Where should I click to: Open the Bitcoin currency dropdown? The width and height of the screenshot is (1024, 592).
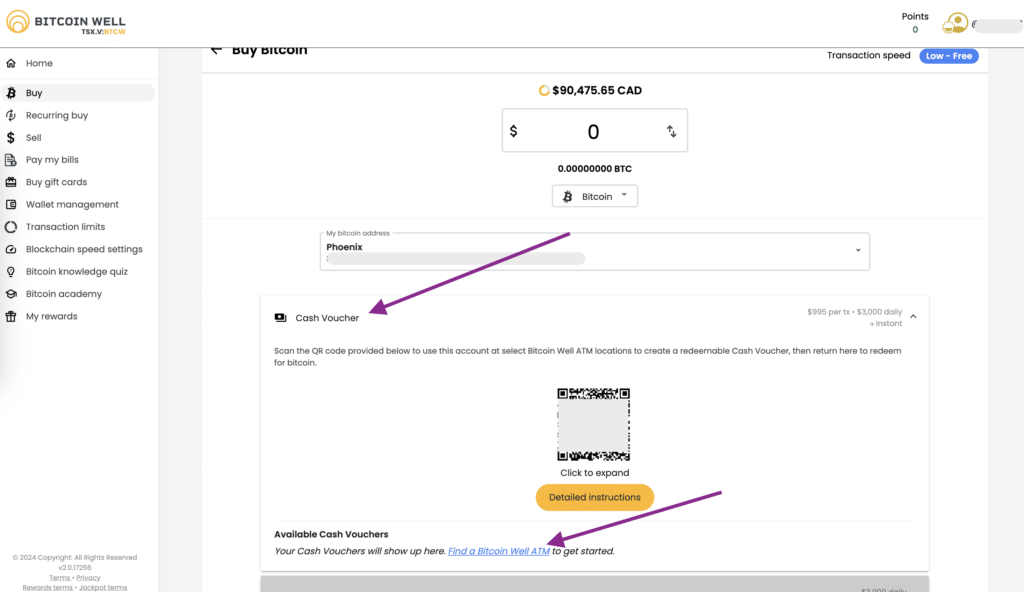[x=594, y=196]
